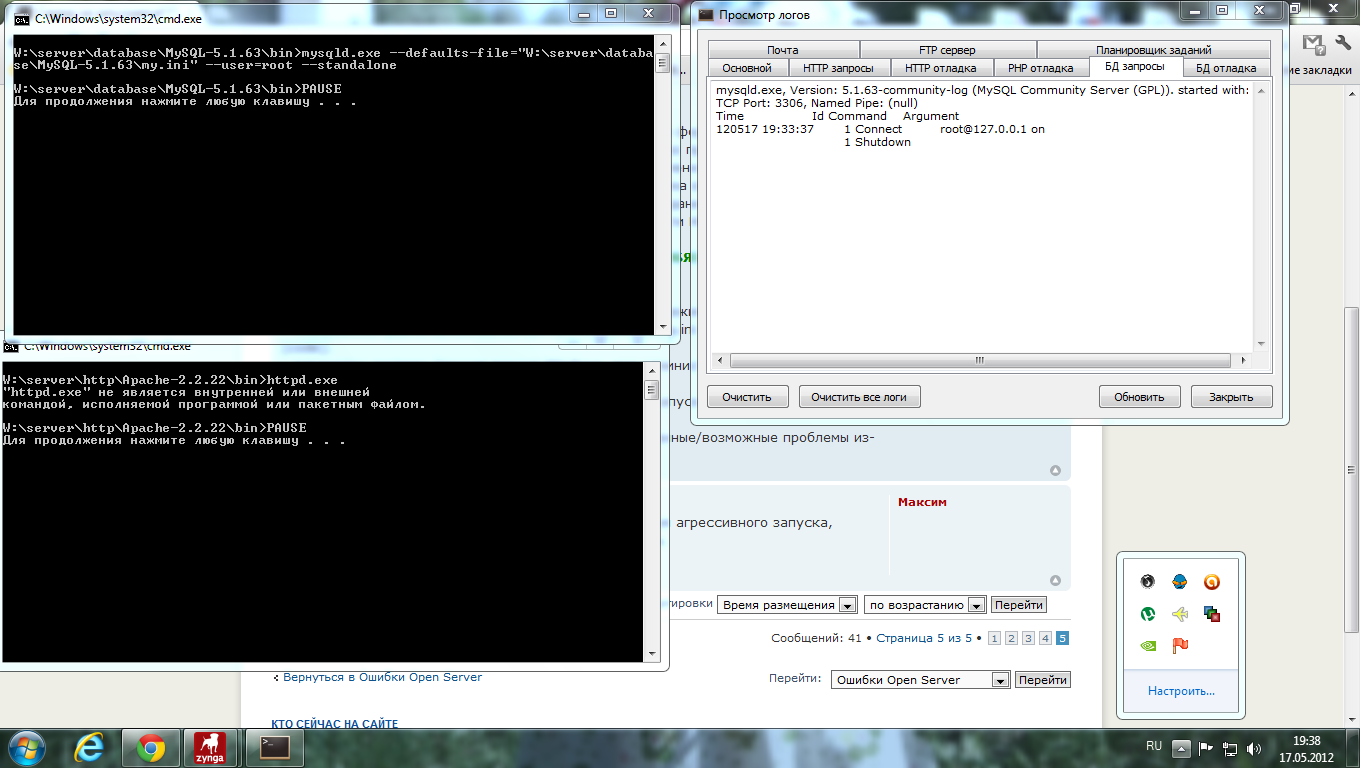Image resolution: width=1360 pixels, height=768 pixels.
Task: Switch to the 'HTTP запросы' tab
Action: (838, 68)
